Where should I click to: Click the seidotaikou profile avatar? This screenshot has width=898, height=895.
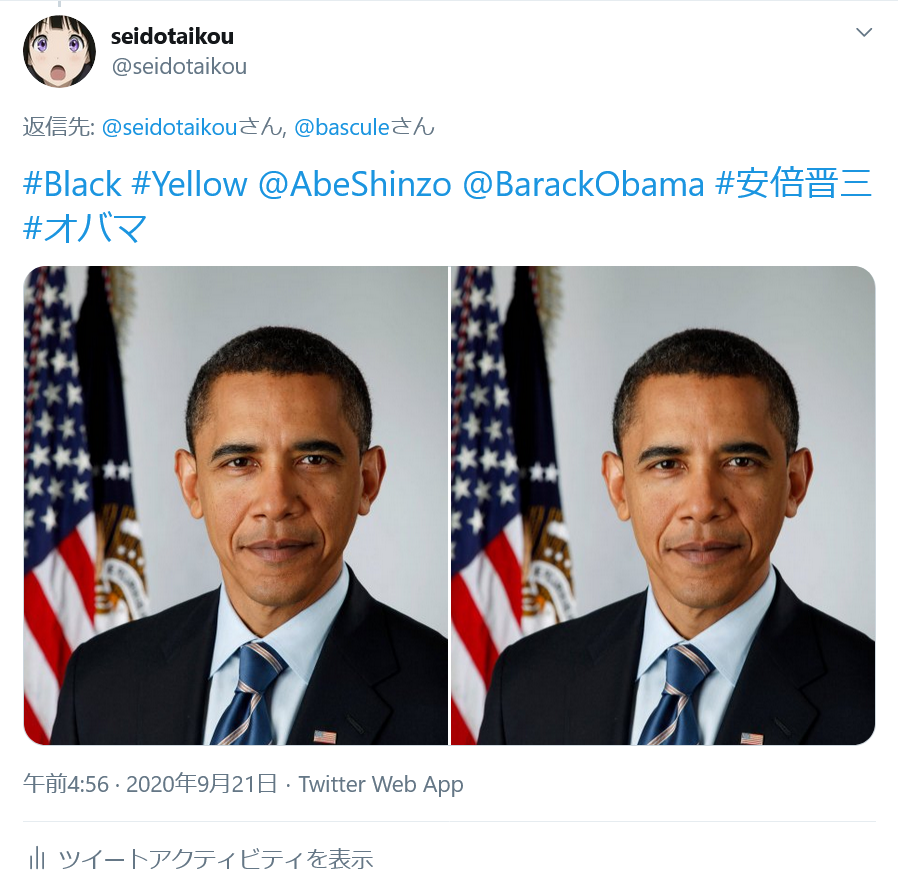click(x=59, y=52)
